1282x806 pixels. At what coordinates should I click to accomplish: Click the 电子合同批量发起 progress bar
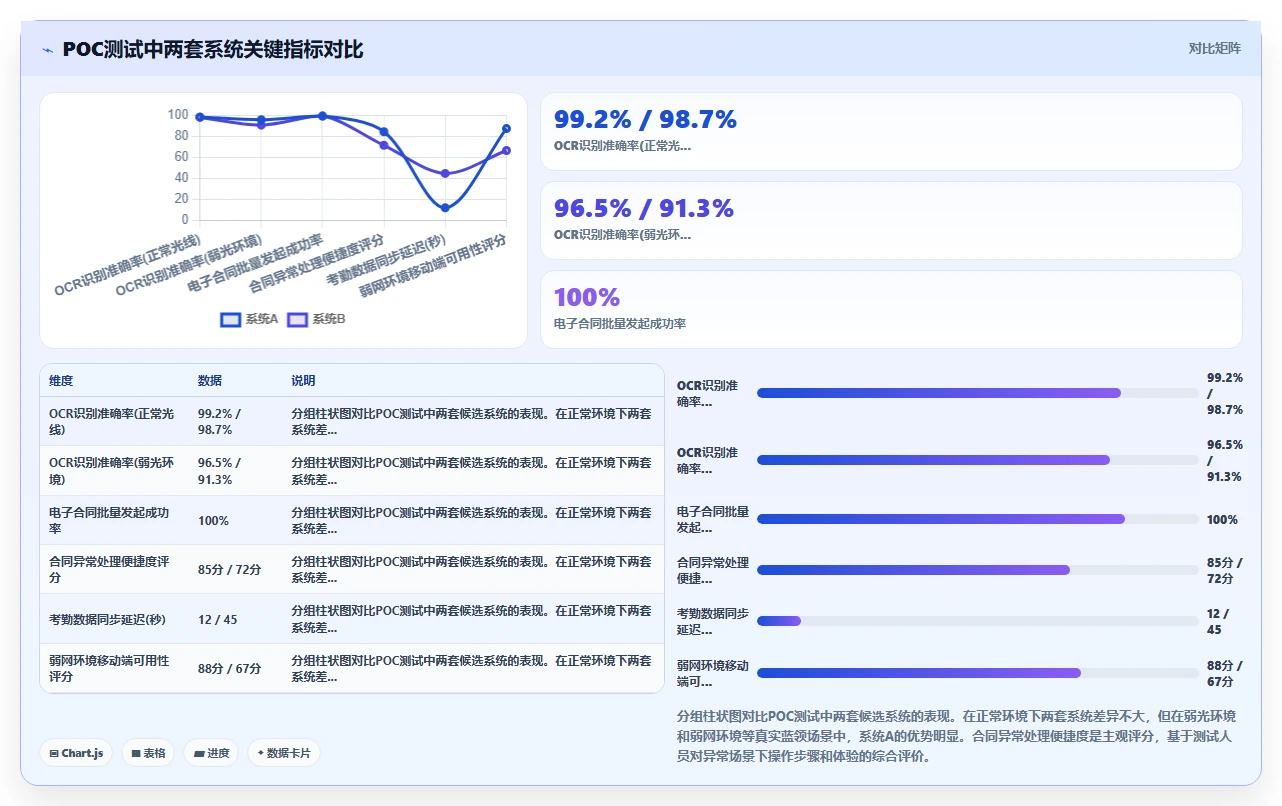(977, 519)
